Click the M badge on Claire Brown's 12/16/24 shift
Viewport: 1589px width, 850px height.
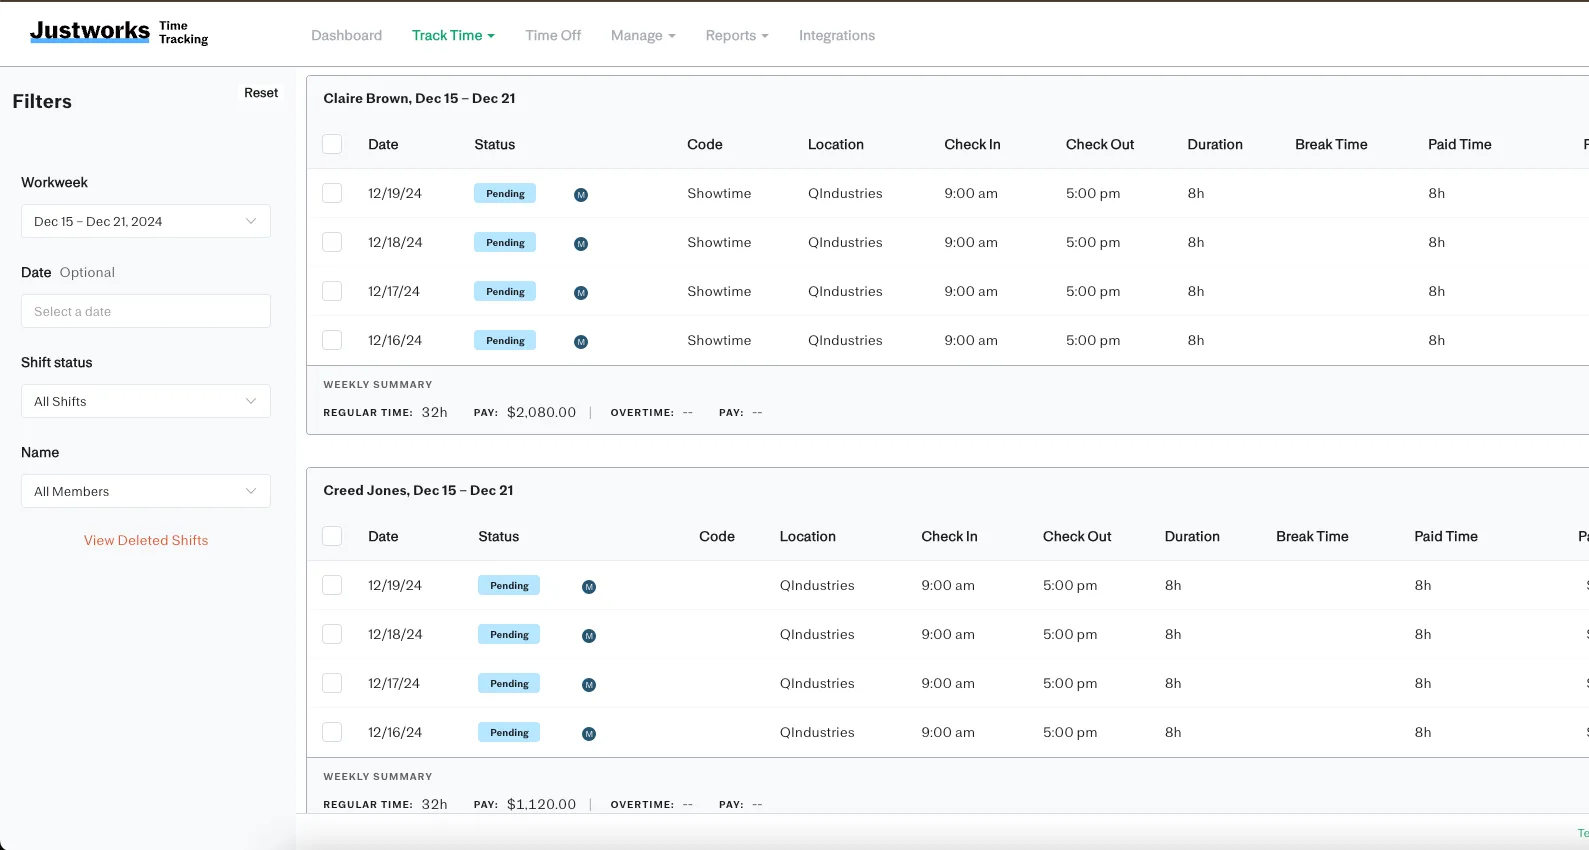581,342
